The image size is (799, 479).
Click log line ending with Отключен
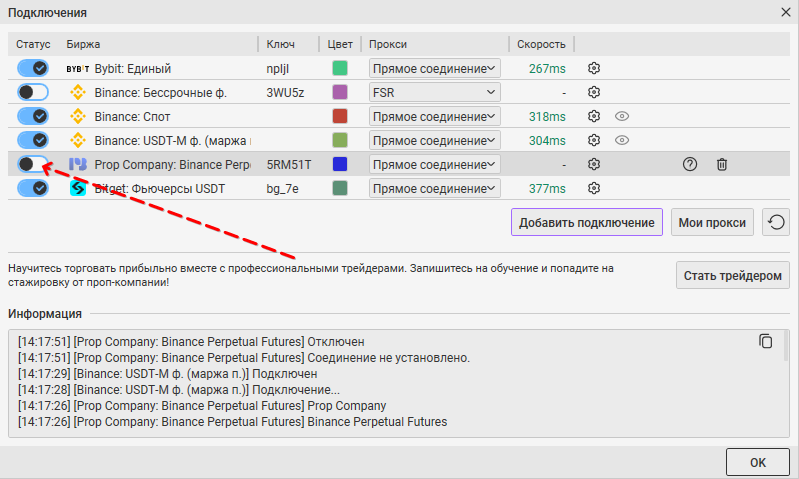[191, 341]
